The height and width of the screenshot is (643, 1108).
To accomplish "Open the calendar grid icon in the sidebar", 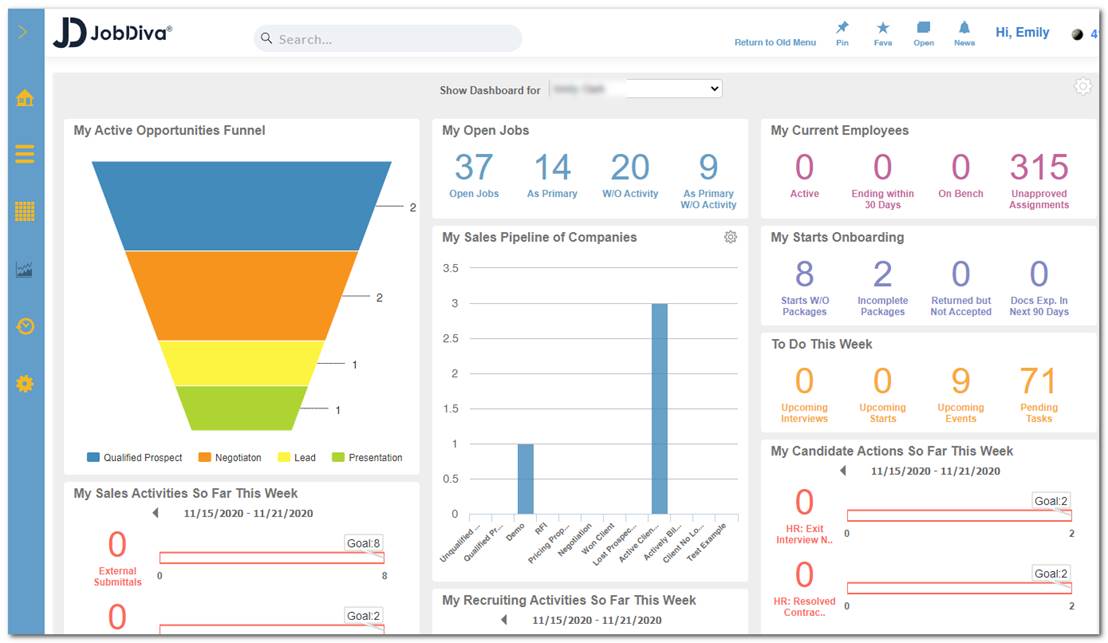I will pyautogui.click(x=25, y=212).
